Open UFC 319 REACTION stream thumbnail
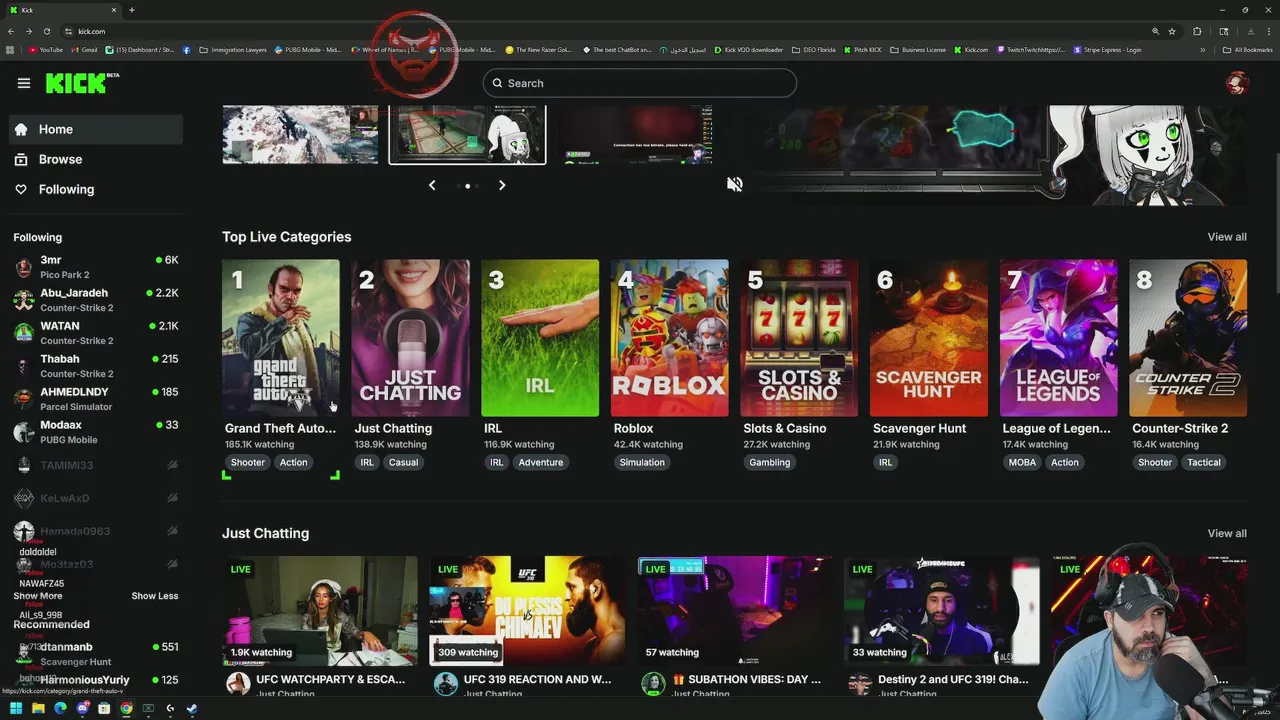This screenshot has width=1280, height=720. point(527,611)
